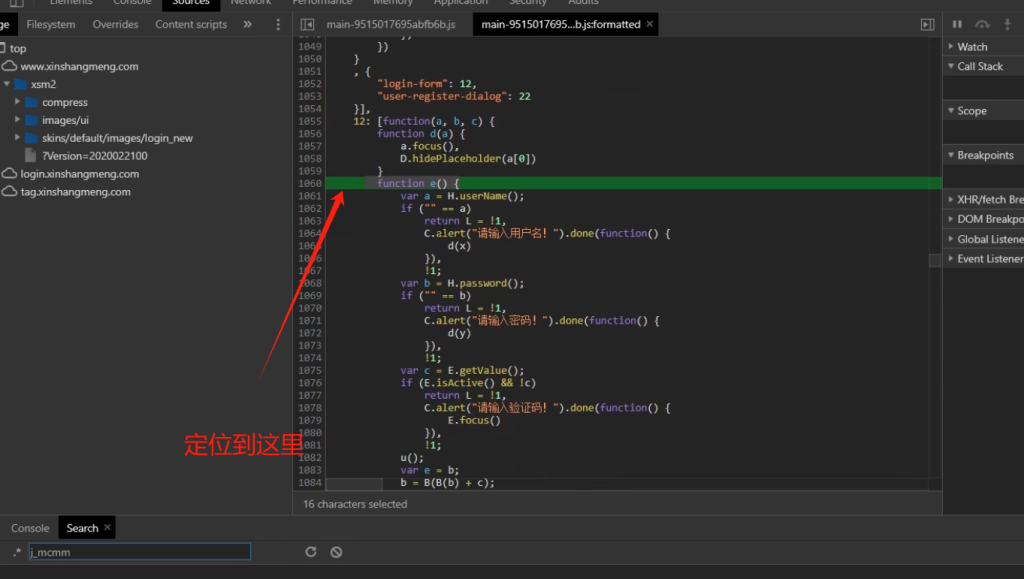
Task: Collapse the xsm2 folder arrow
Action: (7, 84)
